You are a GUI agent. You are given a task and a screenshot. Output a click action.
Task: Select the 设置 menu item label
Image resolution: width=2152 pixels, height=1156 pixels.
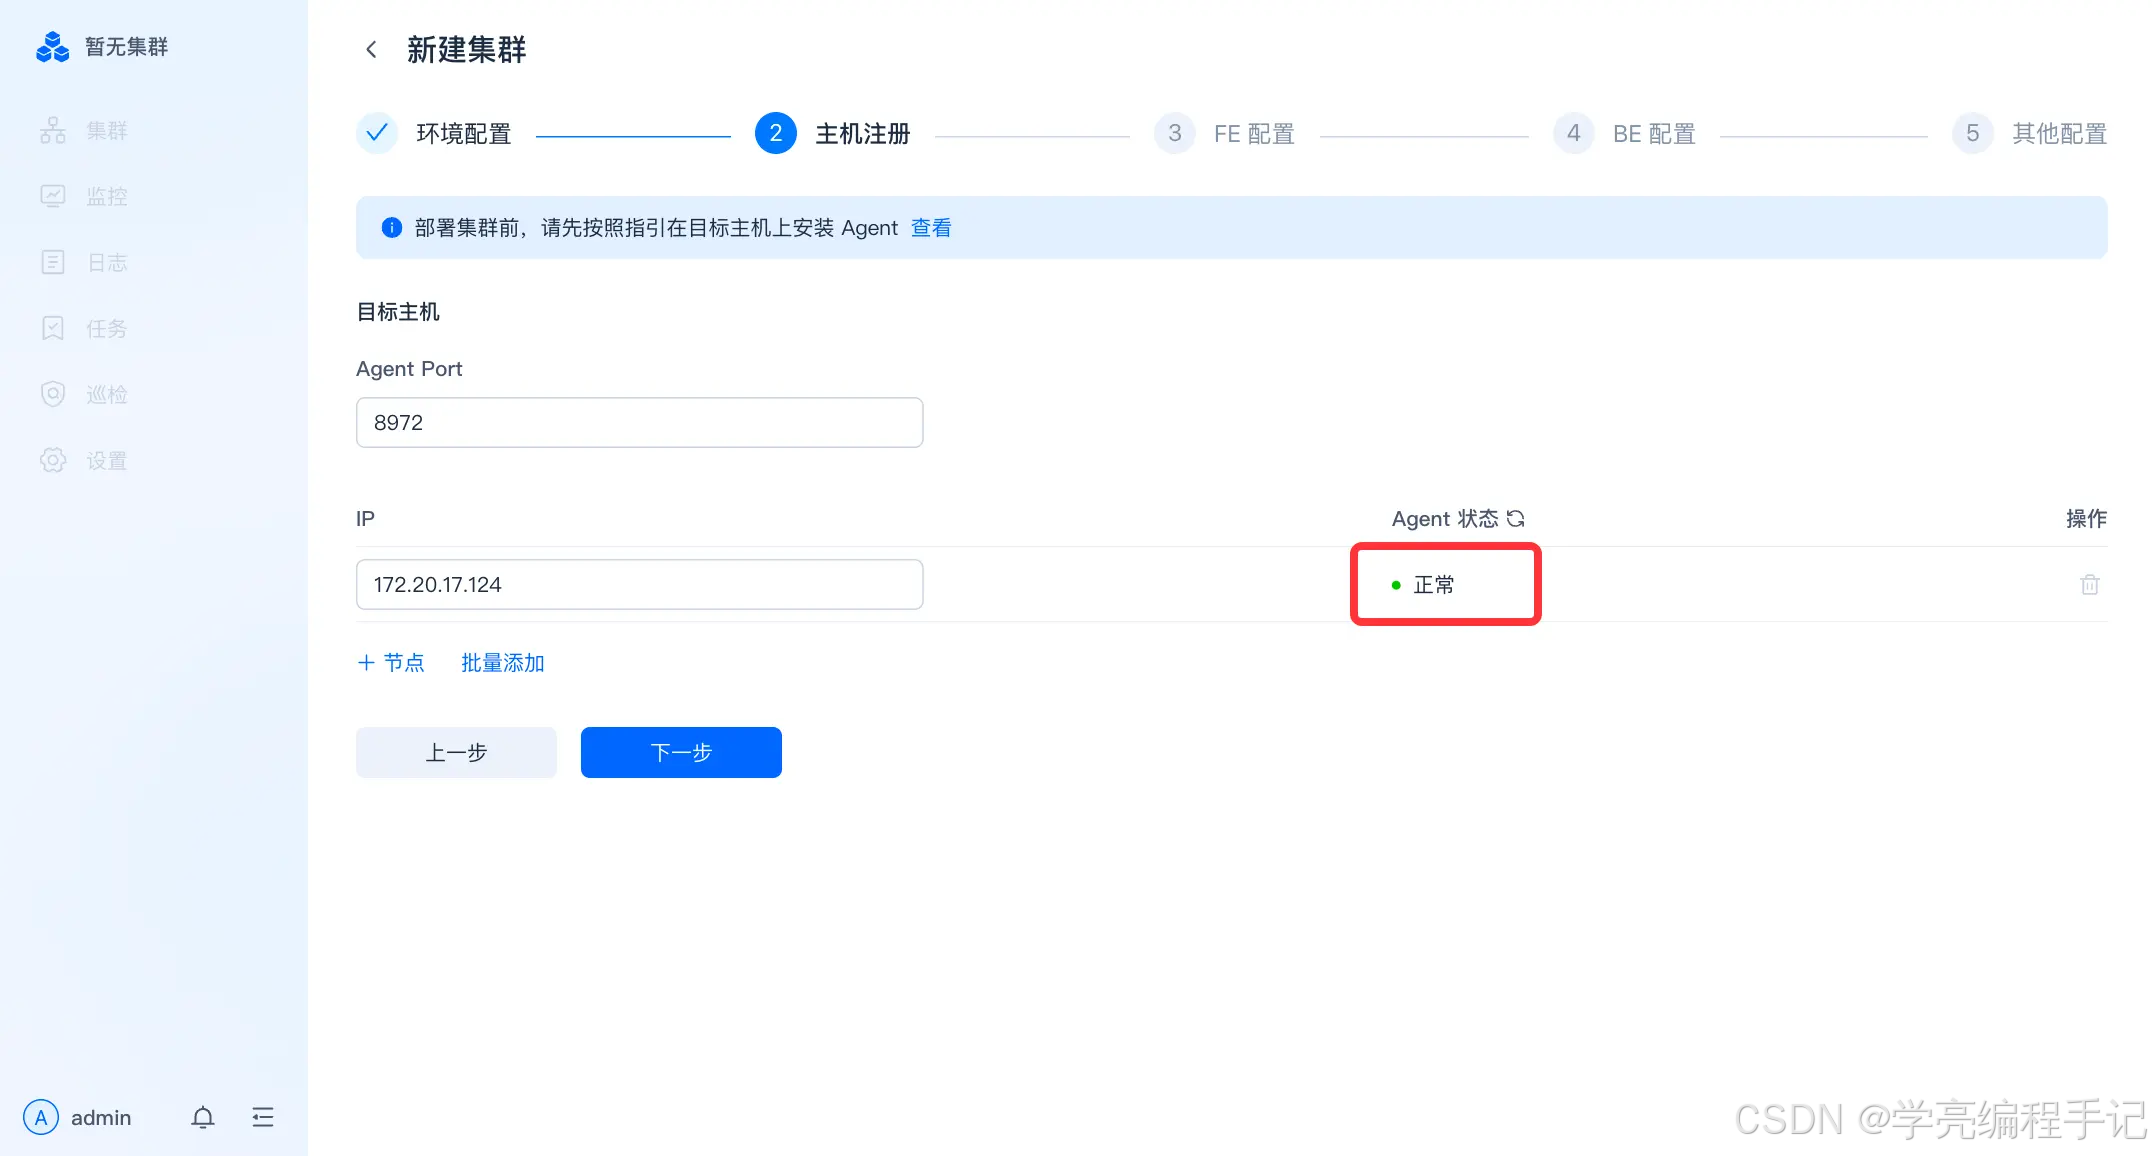pos(107,461)
